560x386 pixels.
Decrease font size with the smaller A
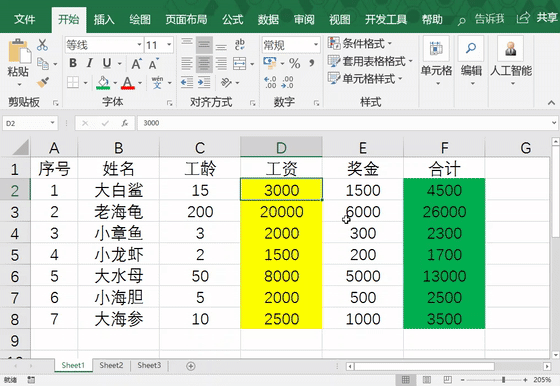pyautogui.click(x=154, y=64)
